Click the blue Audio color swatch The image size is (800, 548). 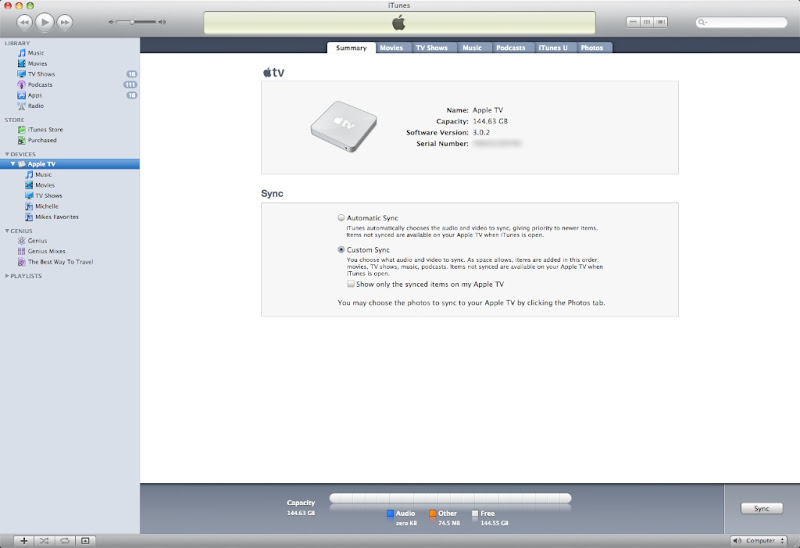click(x=390, y=513)
